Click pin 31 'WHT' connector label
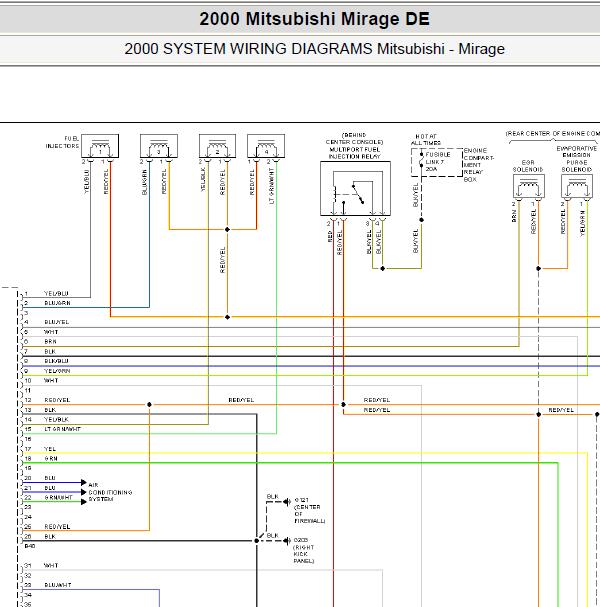The height and width of the screenshot is (607, 600). coord(51,566)
